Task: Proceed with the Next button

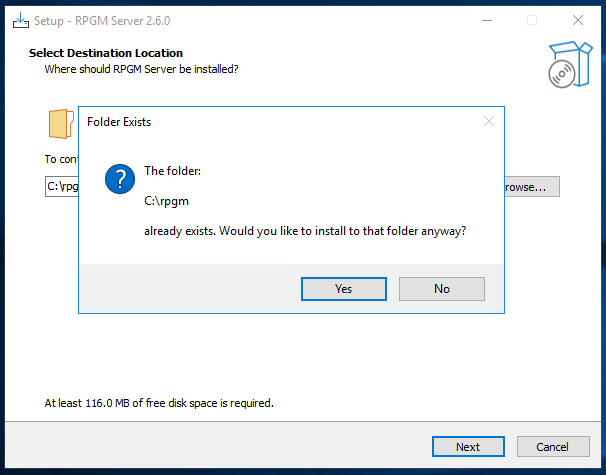Action: pos(467,446)
